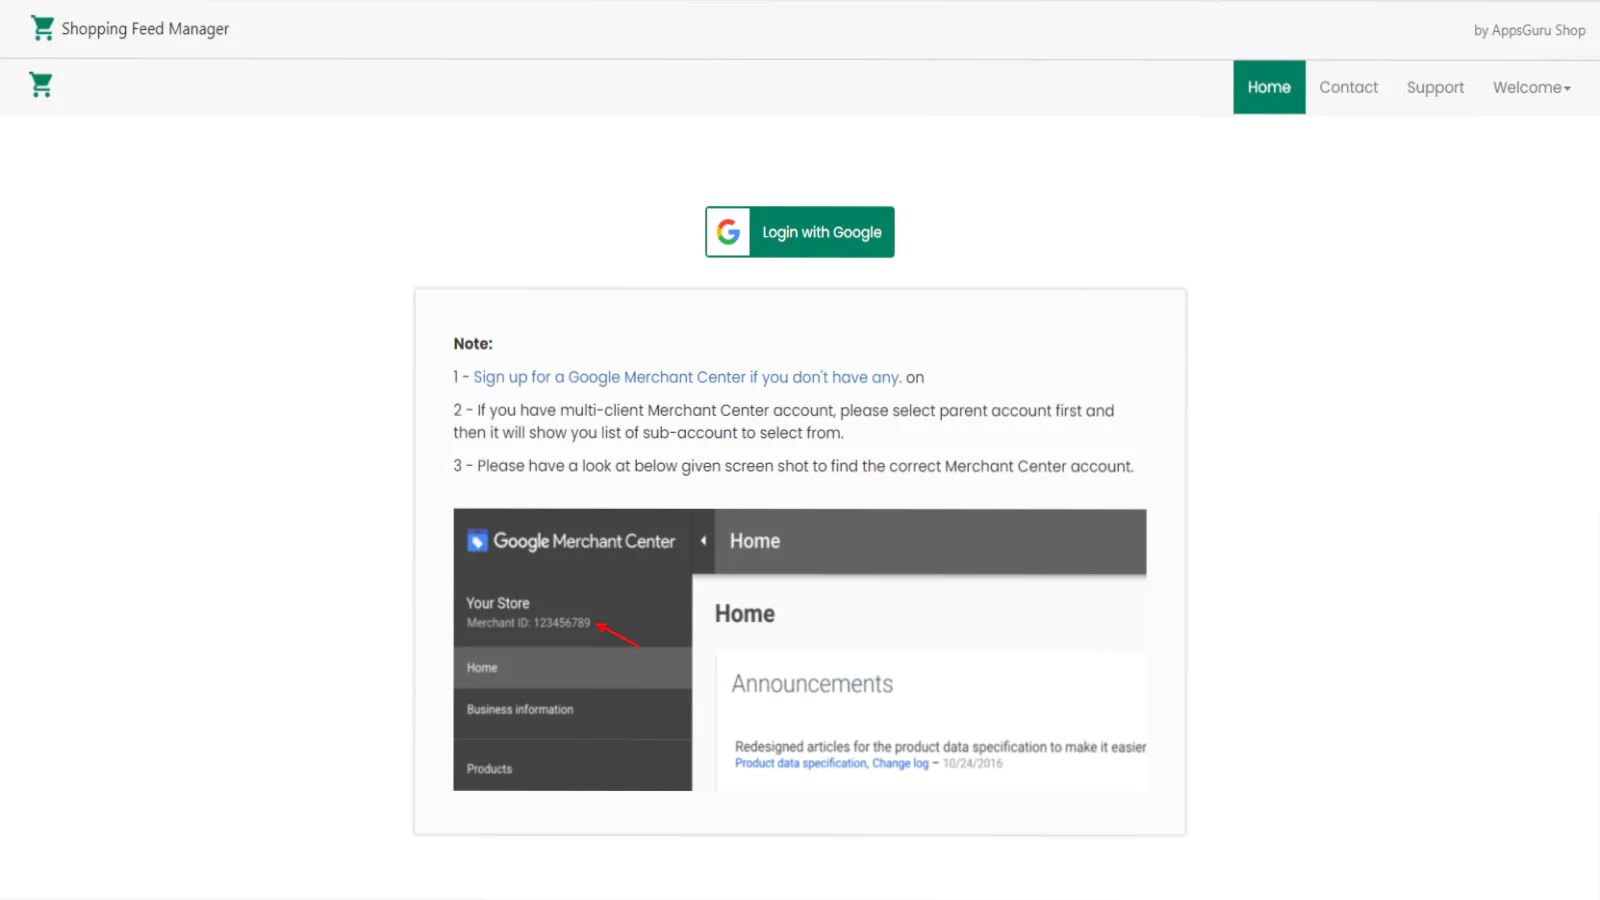Viewport: 1600px width, 900px height.
Task: Click the red arrow pointing at Merchant ID
Action: 618,634
